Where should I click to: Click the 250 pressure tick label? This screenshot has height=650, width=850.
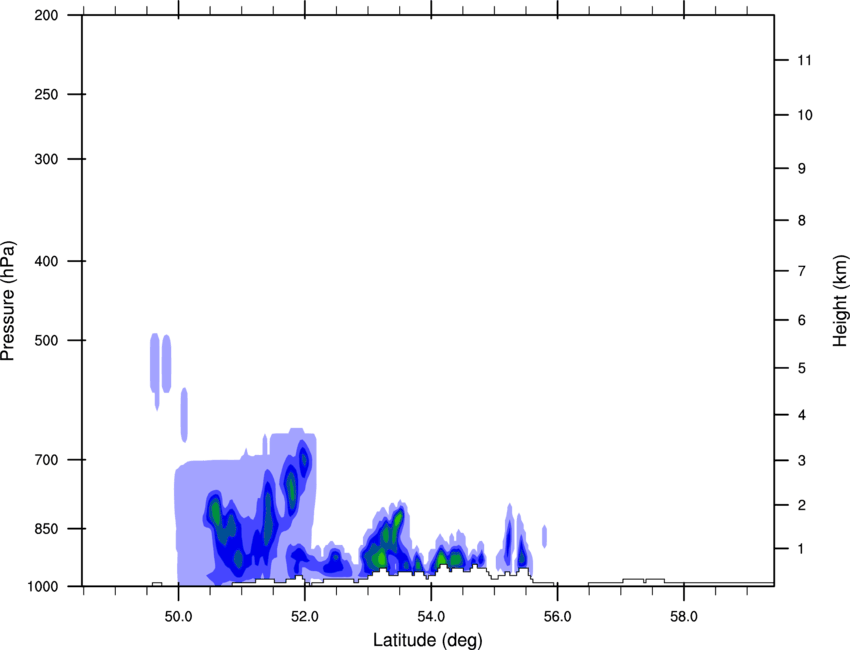pyautogui.click(x=46, y=94)
